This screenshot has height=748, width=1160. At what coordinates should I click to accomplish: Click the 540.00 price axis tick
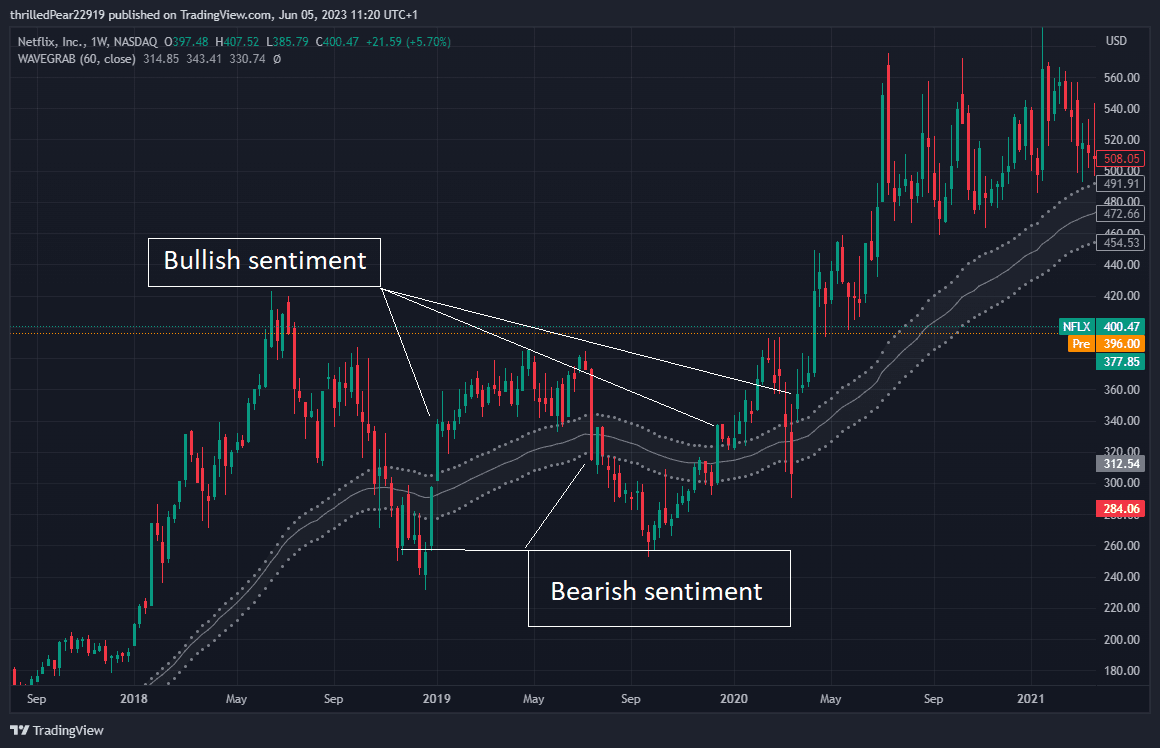[1122, 109]
